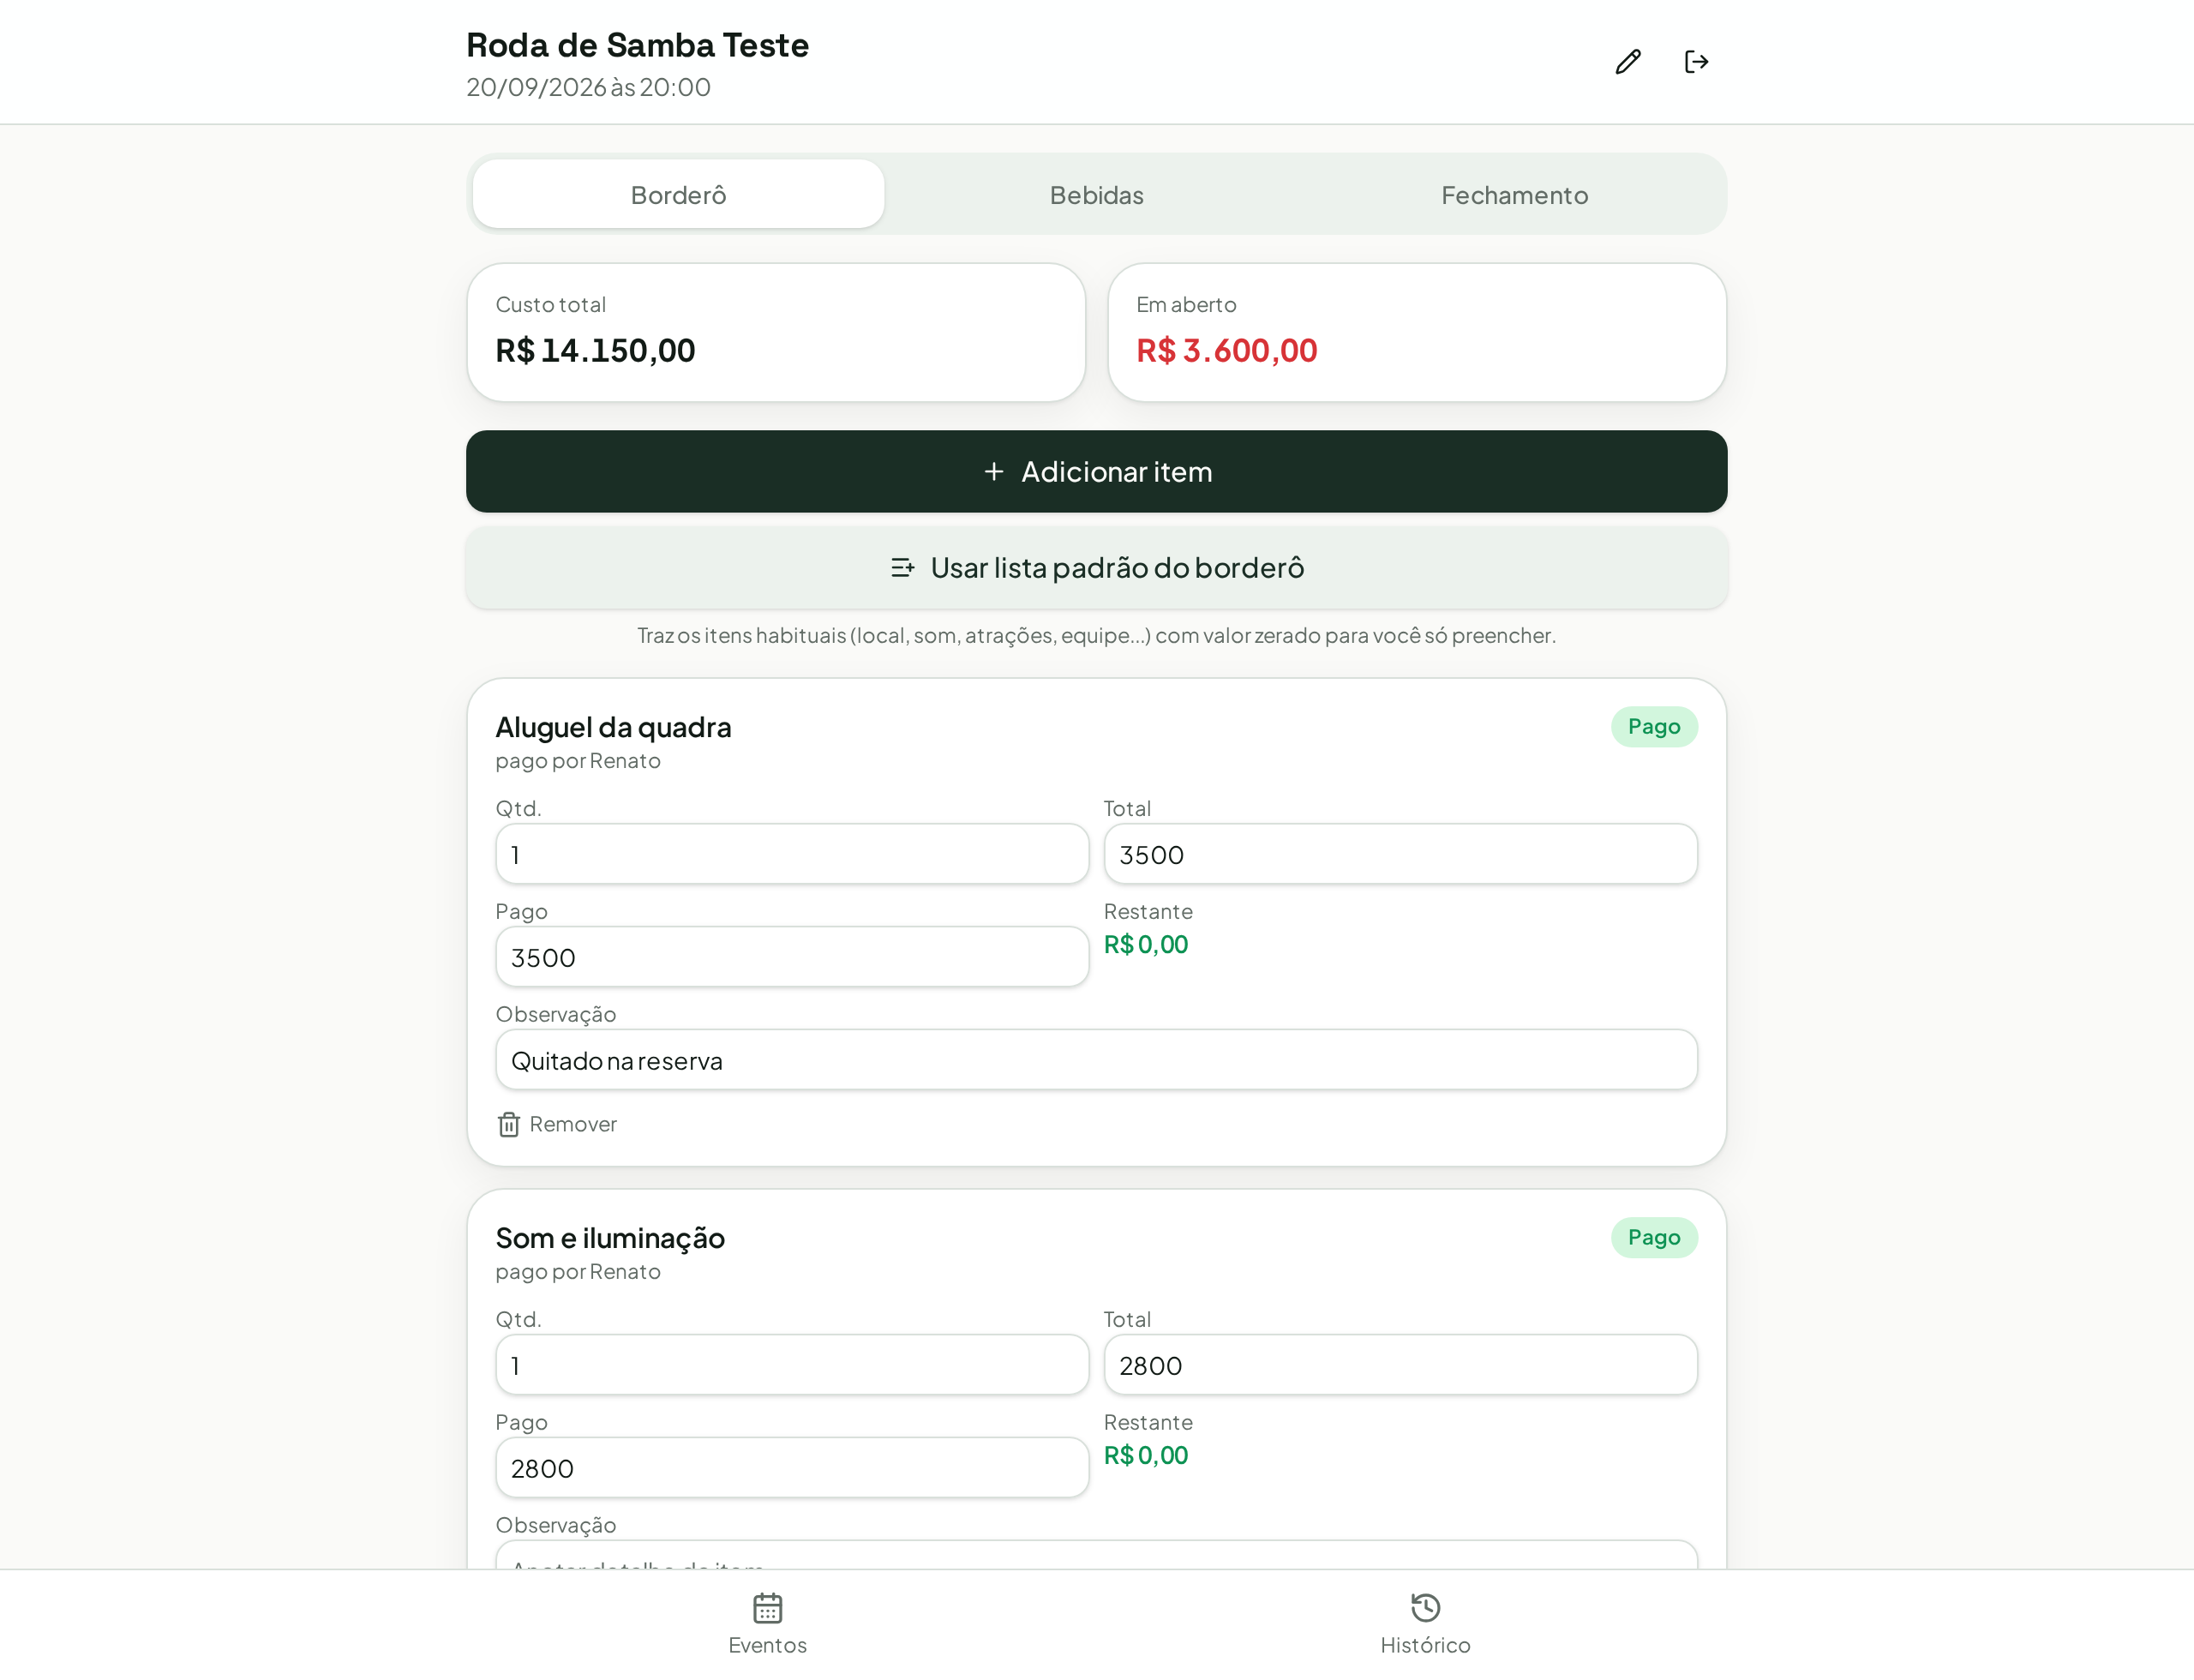Screen dimensions: 2194x1680
Task: Click the Custo total R$ 14.150,00 value
Action: pyautogui.click(x=595, y=350)
